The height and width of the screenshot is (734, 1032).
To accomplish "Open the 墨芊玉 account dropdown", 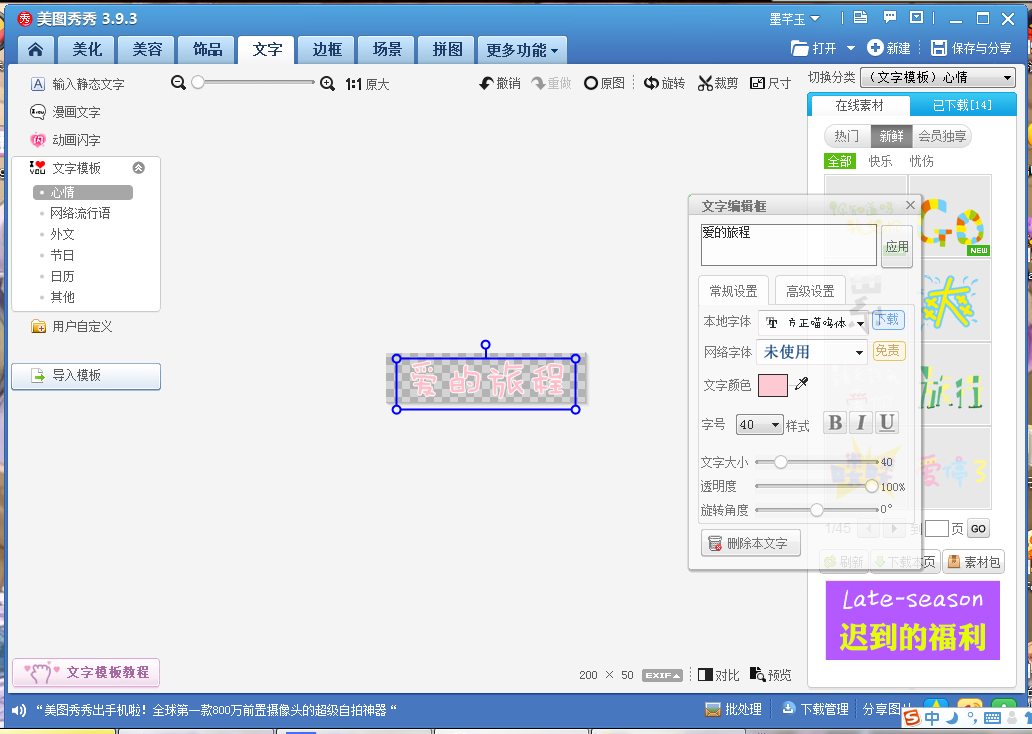I will coord(794,19).
